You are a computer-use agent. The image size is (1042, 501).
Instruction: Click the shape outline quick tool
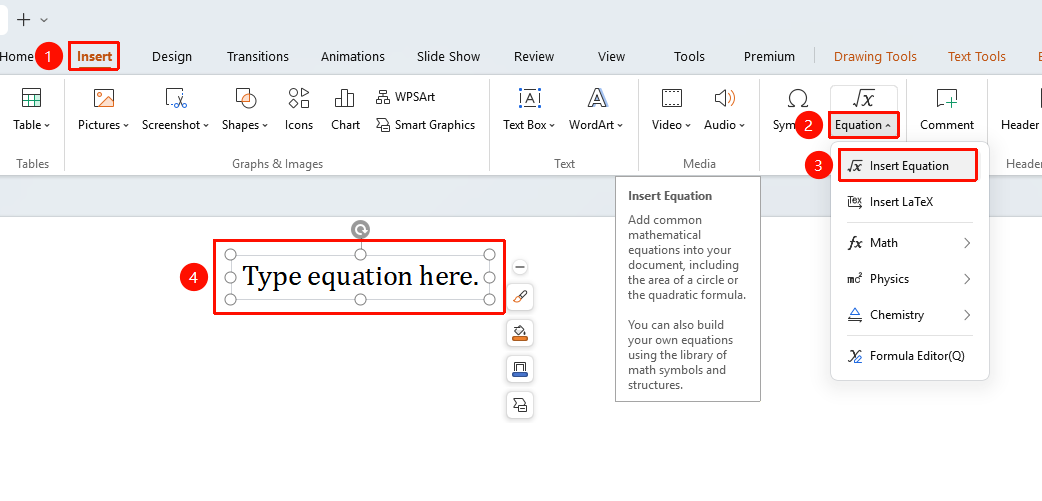point(520,369)
